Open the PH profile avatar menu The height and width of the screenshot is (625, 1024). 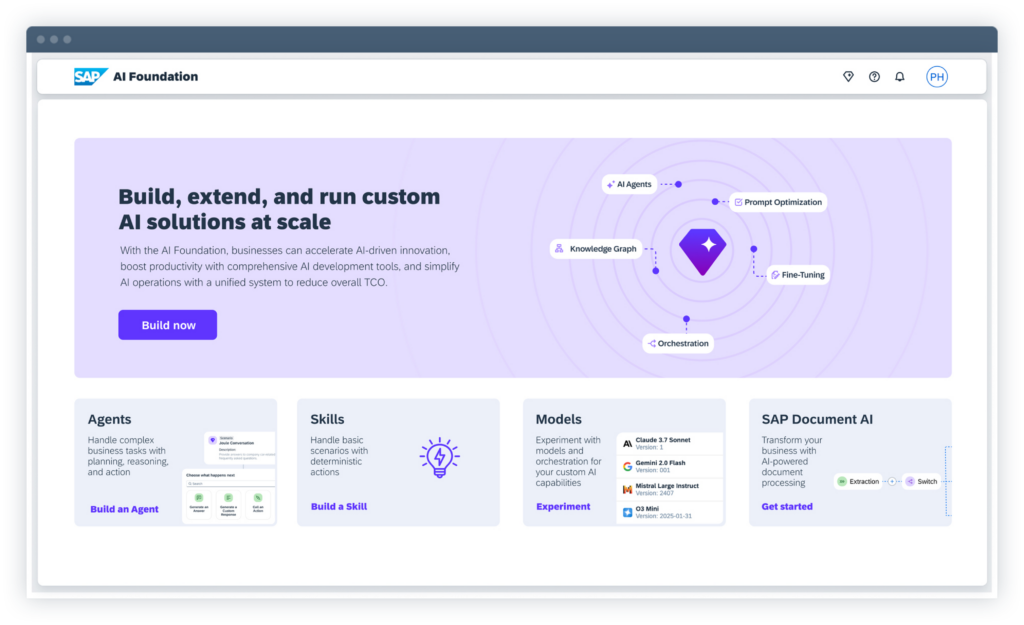(936, 76)
